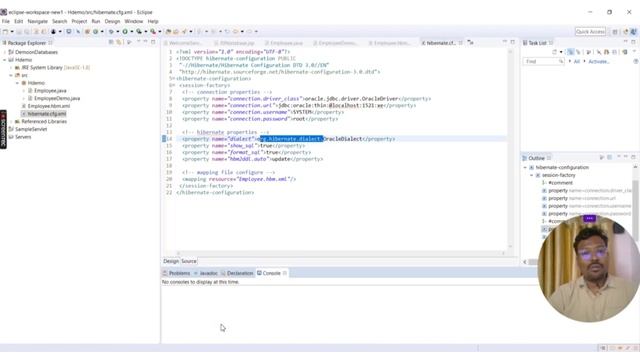Image resolution: width=640 pixels, height=360 pixels.
Task: Switch to the Source editor page tab
Action: coord(189,261)
